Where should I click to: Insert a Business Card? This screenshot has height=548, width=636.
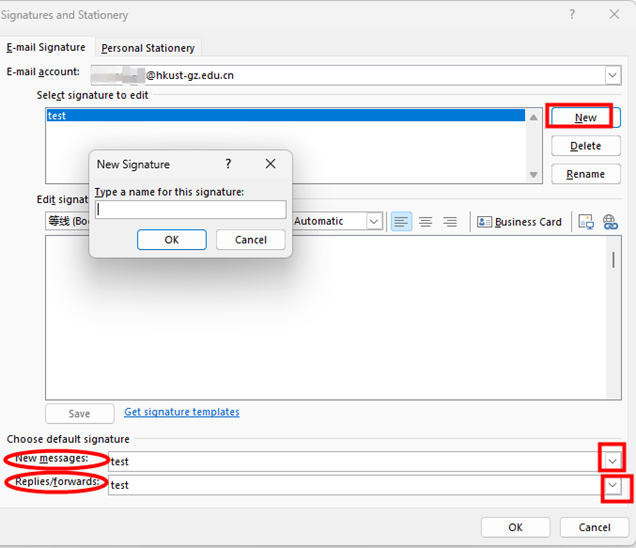[519, 221]
